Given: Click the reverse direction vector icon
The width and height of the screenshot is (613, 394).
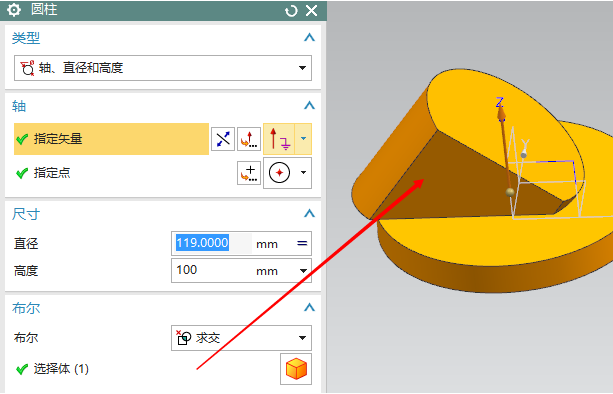Looking at the screenshot, I should (223, 139).
